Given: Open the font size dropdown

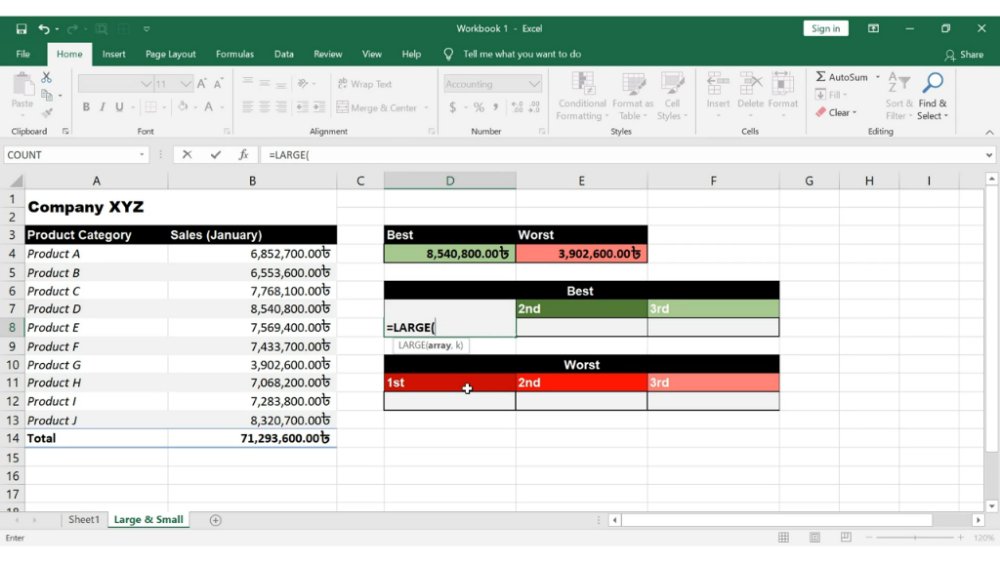Looking at the screenshot, I should pyautogui.click(x=186, y=84).
